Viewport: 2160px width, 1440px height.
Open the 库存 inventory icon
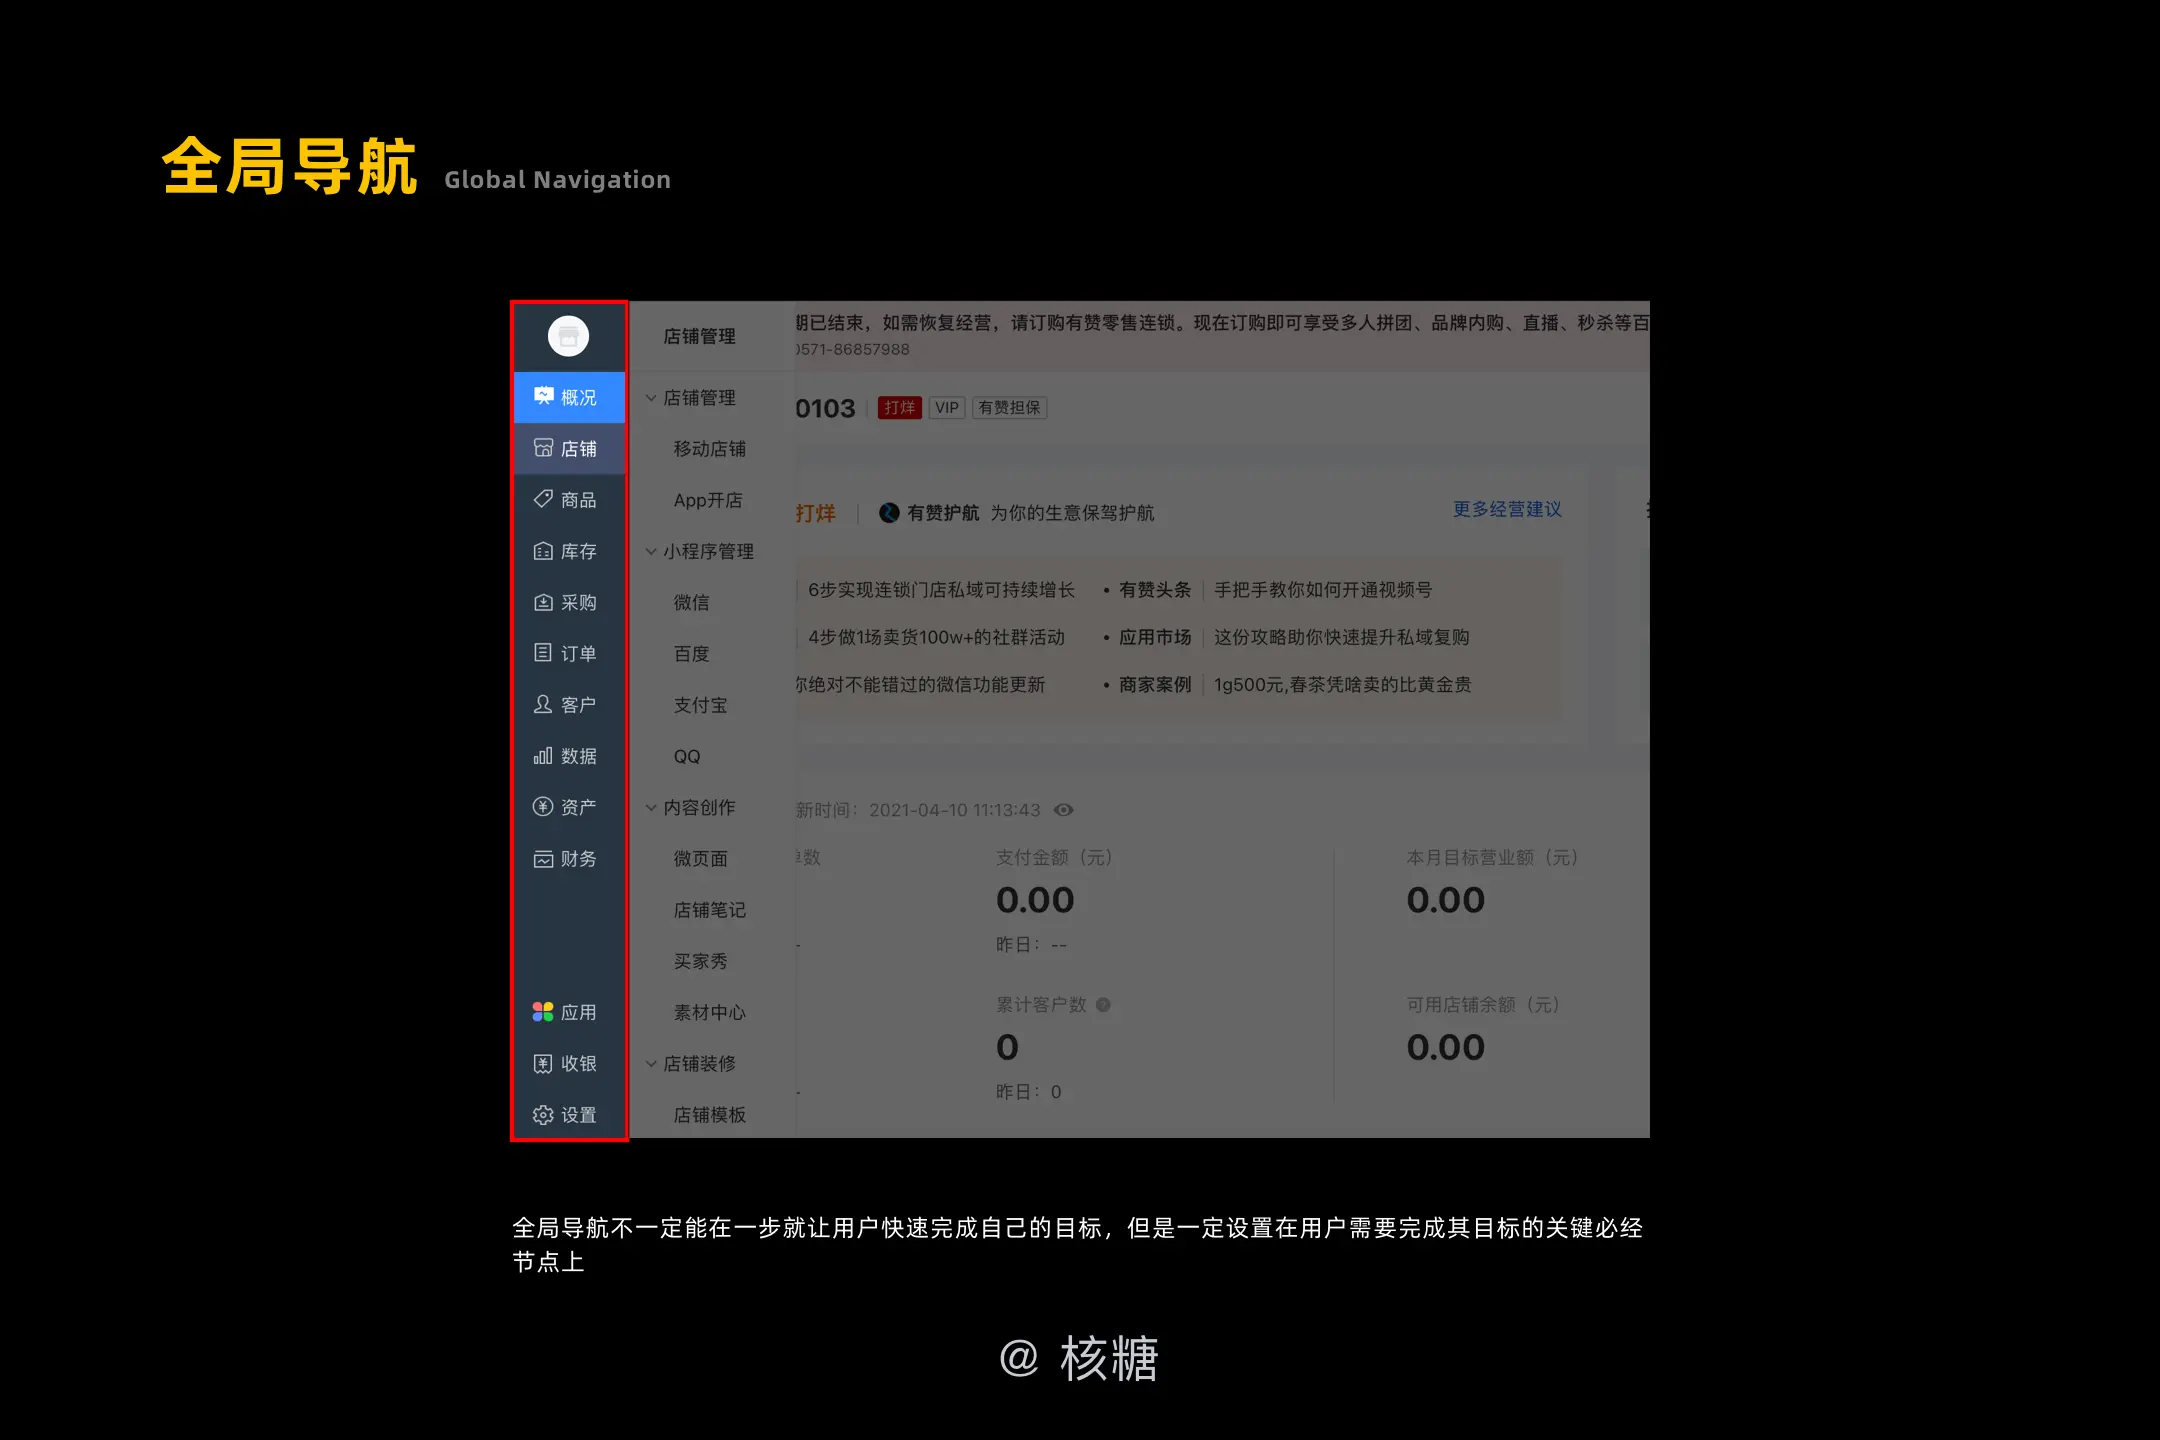point(543,551)
